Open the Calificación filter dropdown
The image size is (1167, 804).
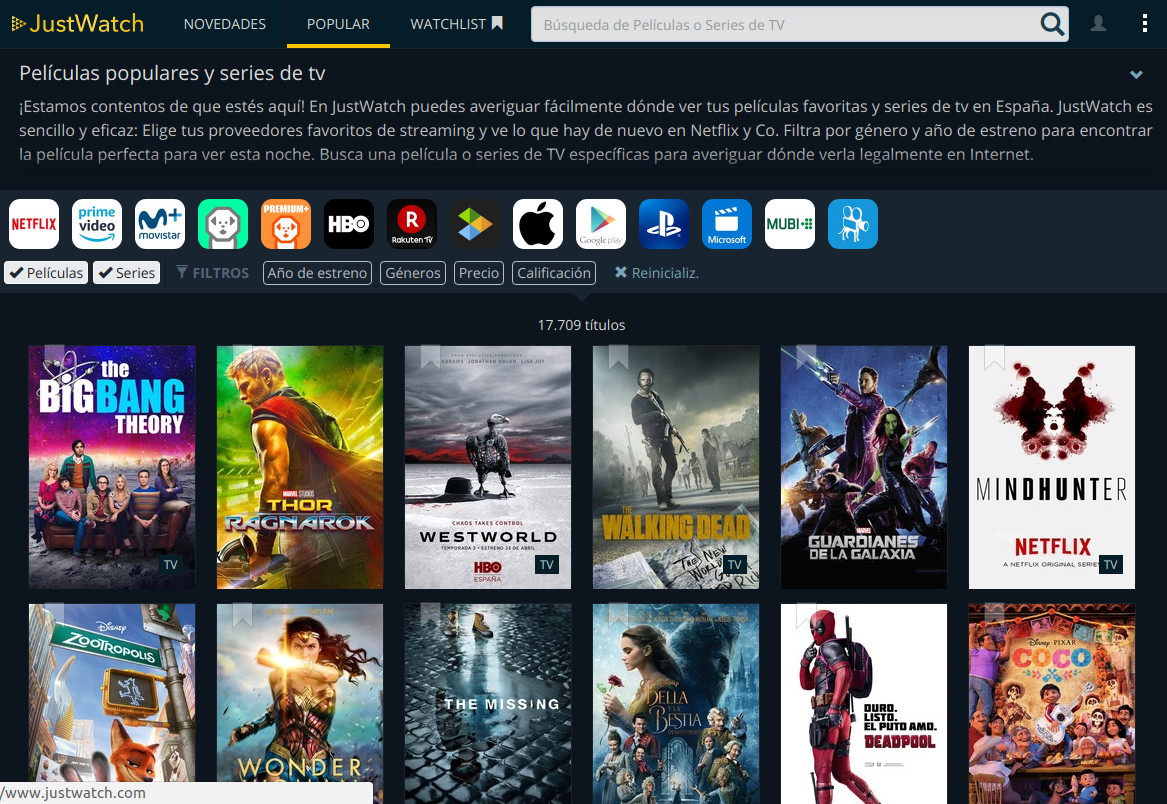[554, 273]
